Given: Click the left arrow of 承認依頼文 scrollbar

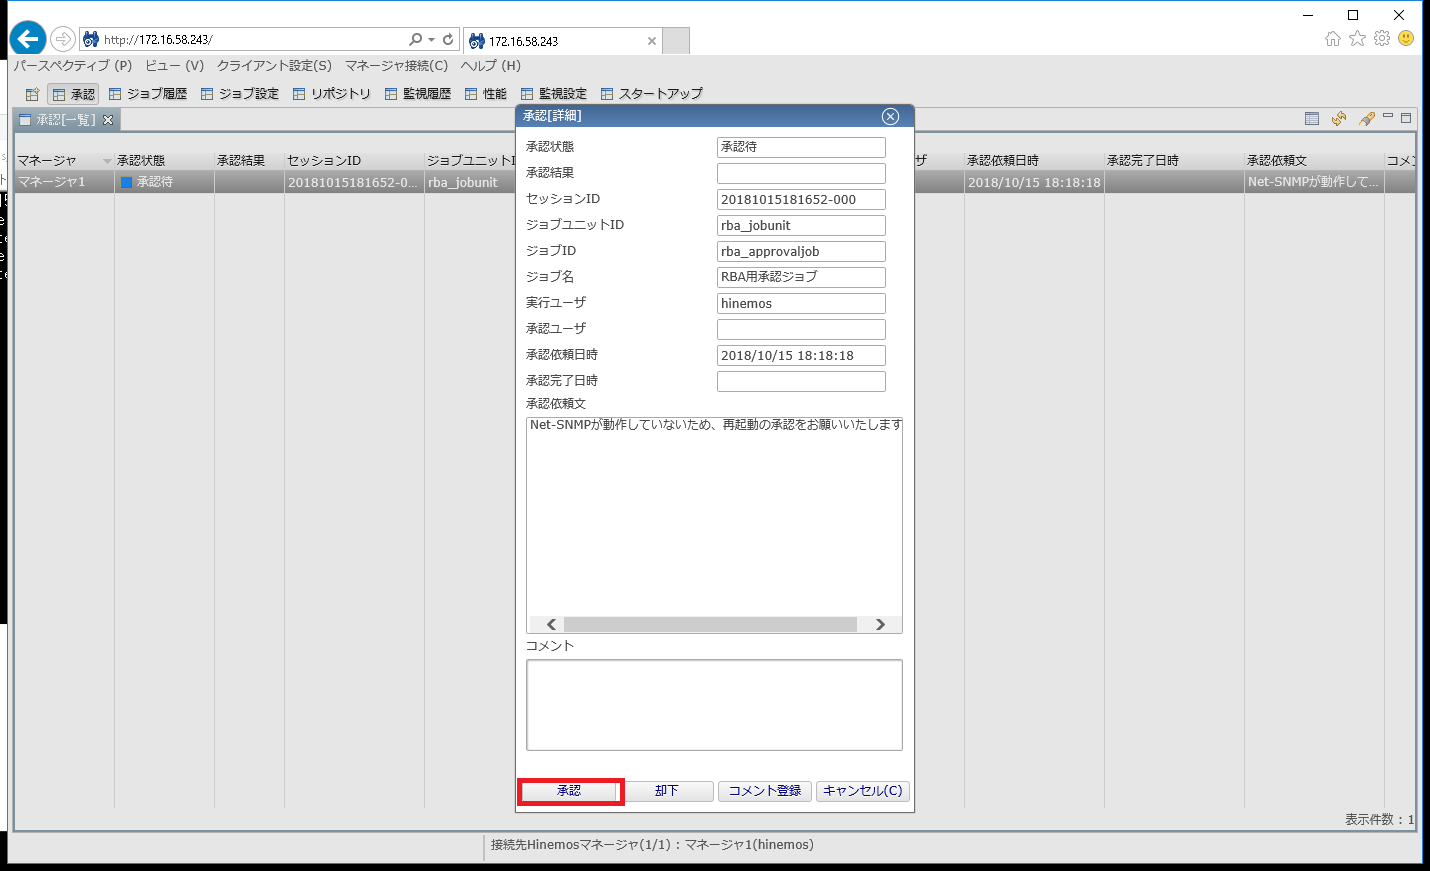Looking at the screenshot, I should 551,624.
